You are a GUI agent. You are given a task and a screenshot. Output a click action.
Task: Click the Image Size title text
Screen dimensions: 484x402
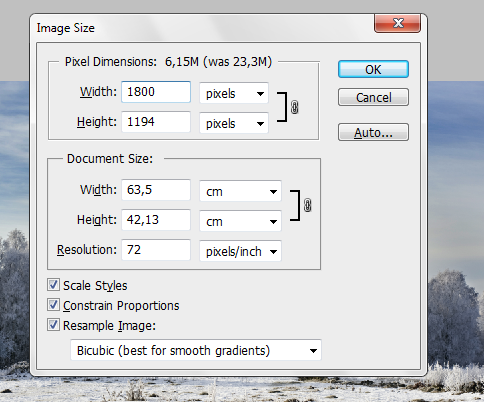tap(66, 28)
